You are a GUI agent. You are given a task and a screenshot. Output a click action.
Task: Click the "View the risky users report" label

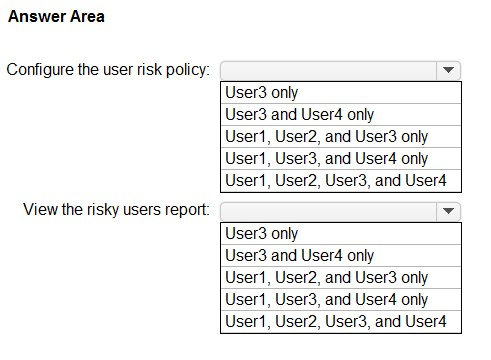[117, 210]
